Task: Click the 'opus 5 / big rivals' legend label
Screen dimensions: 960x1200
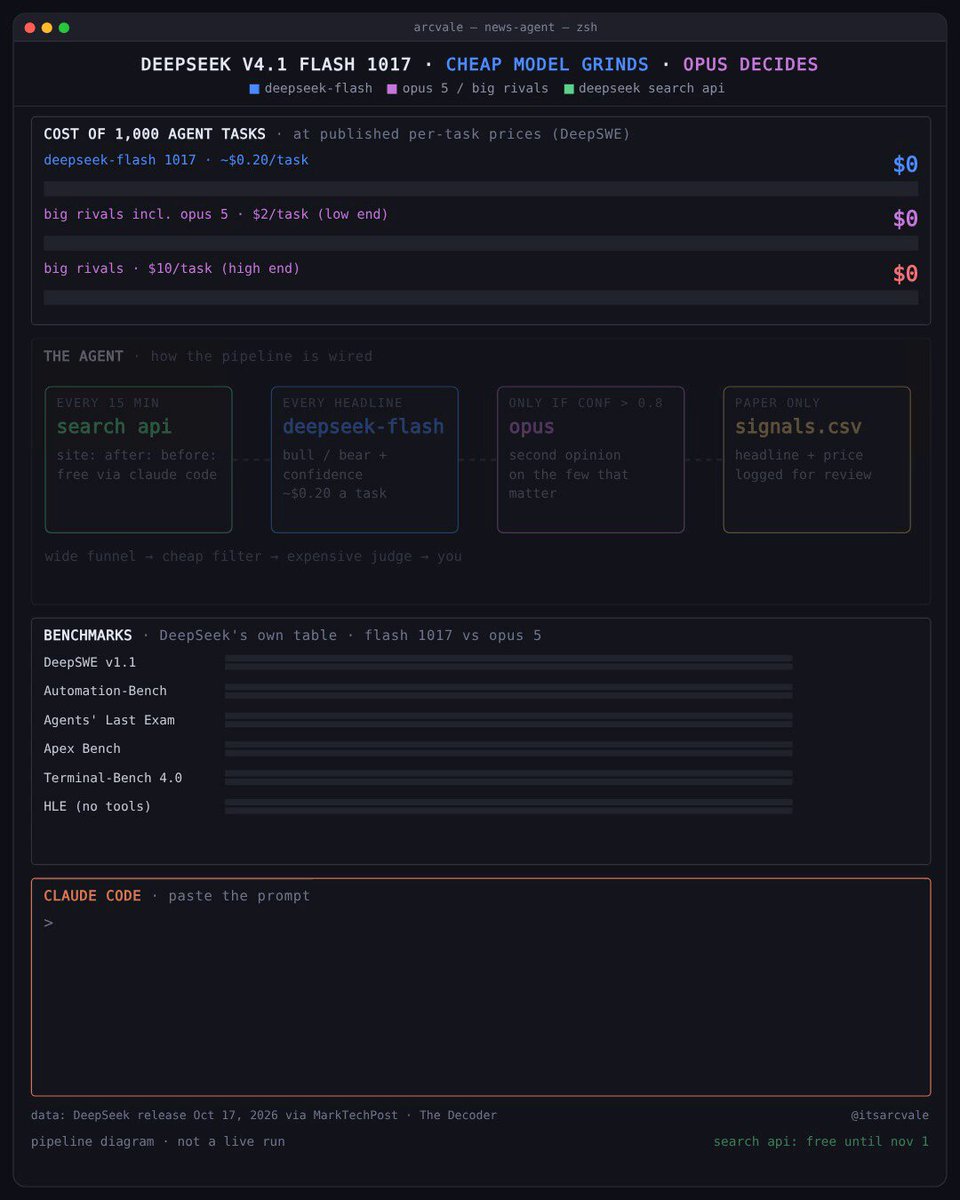Action: (x=475, y=88)
